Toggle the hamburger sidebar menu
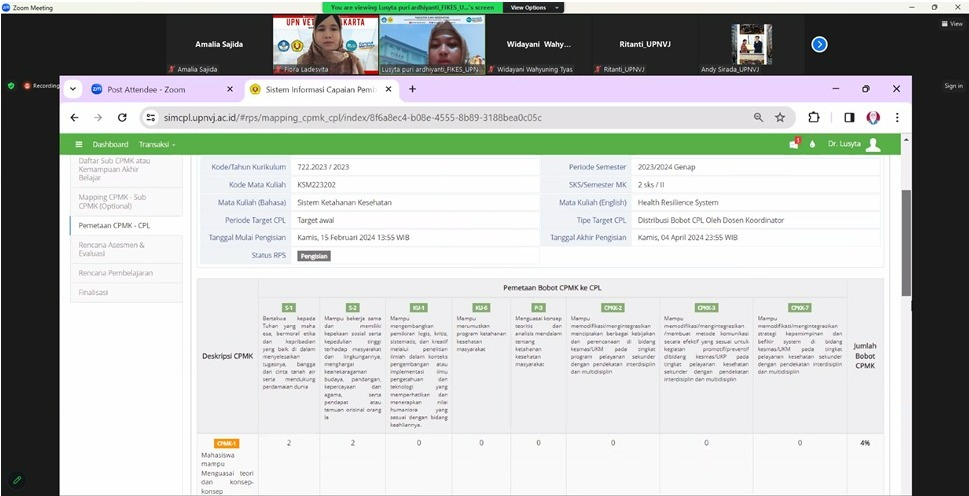The width and height of the screenshot is (969, 496). click(79, 145)
